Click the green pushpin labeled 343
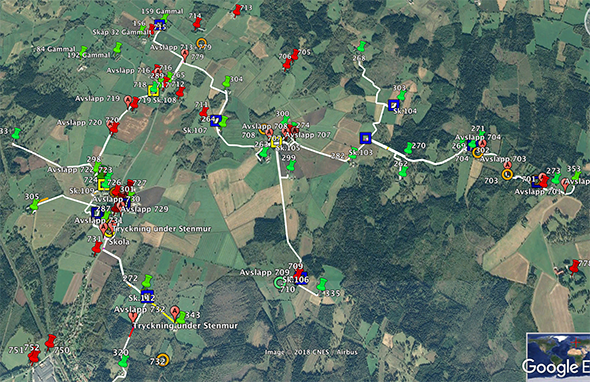590x382 pixels. [x=181, y=317]
